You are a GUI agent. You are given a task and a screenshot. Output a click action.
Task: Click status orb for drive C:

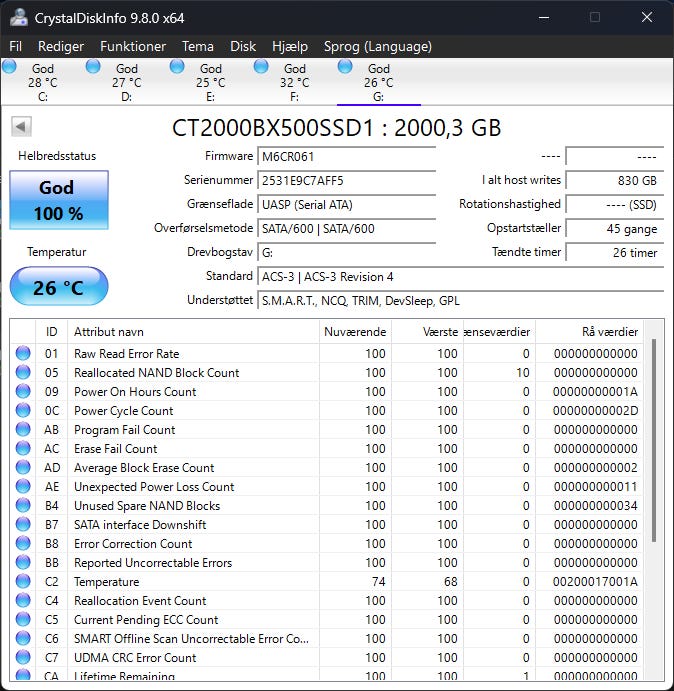coord(9,67)
